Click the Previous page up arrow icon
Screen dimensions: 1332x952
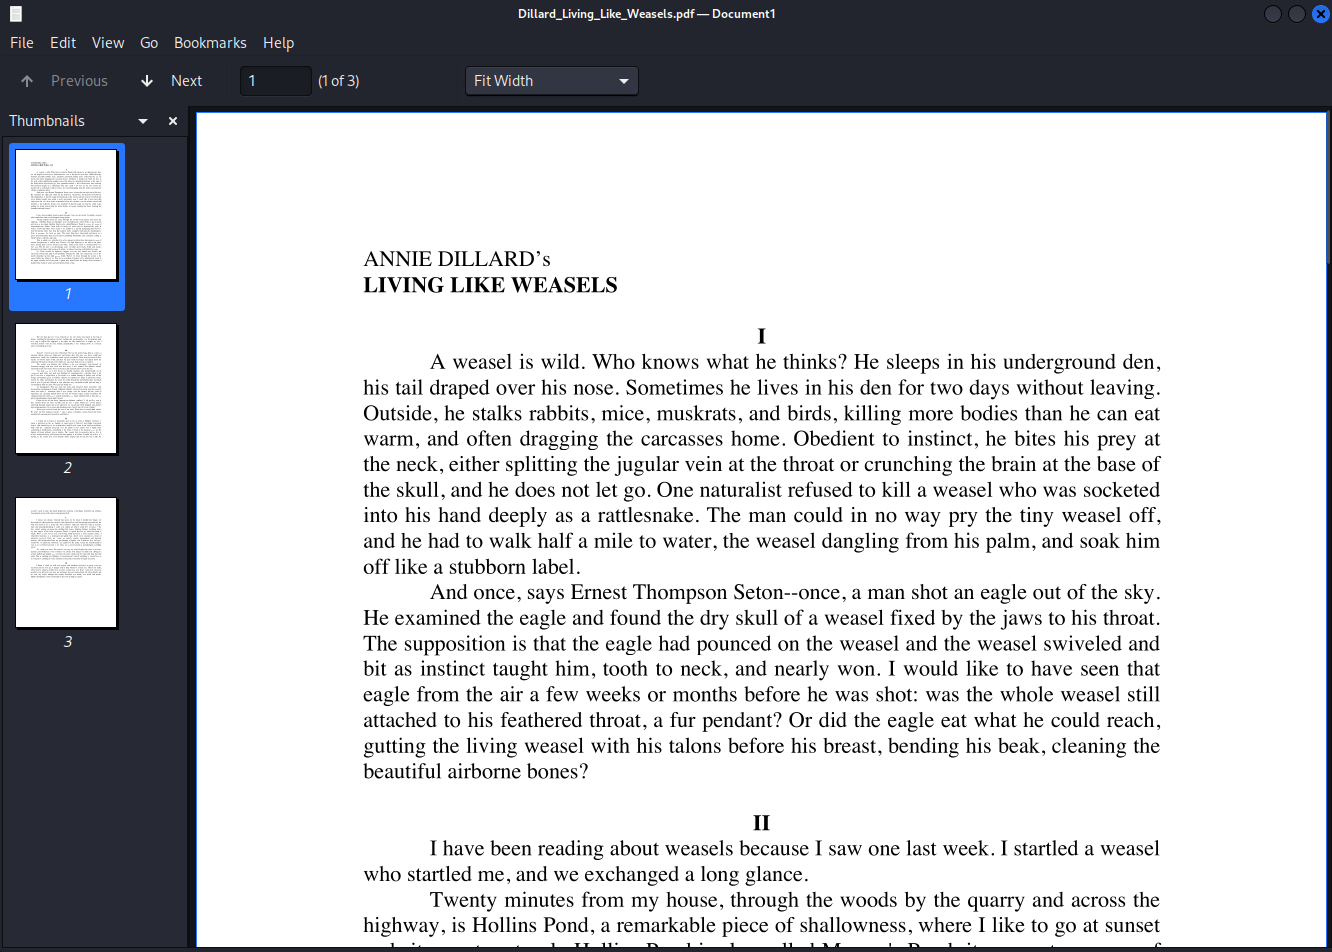(x=27, y=81)
